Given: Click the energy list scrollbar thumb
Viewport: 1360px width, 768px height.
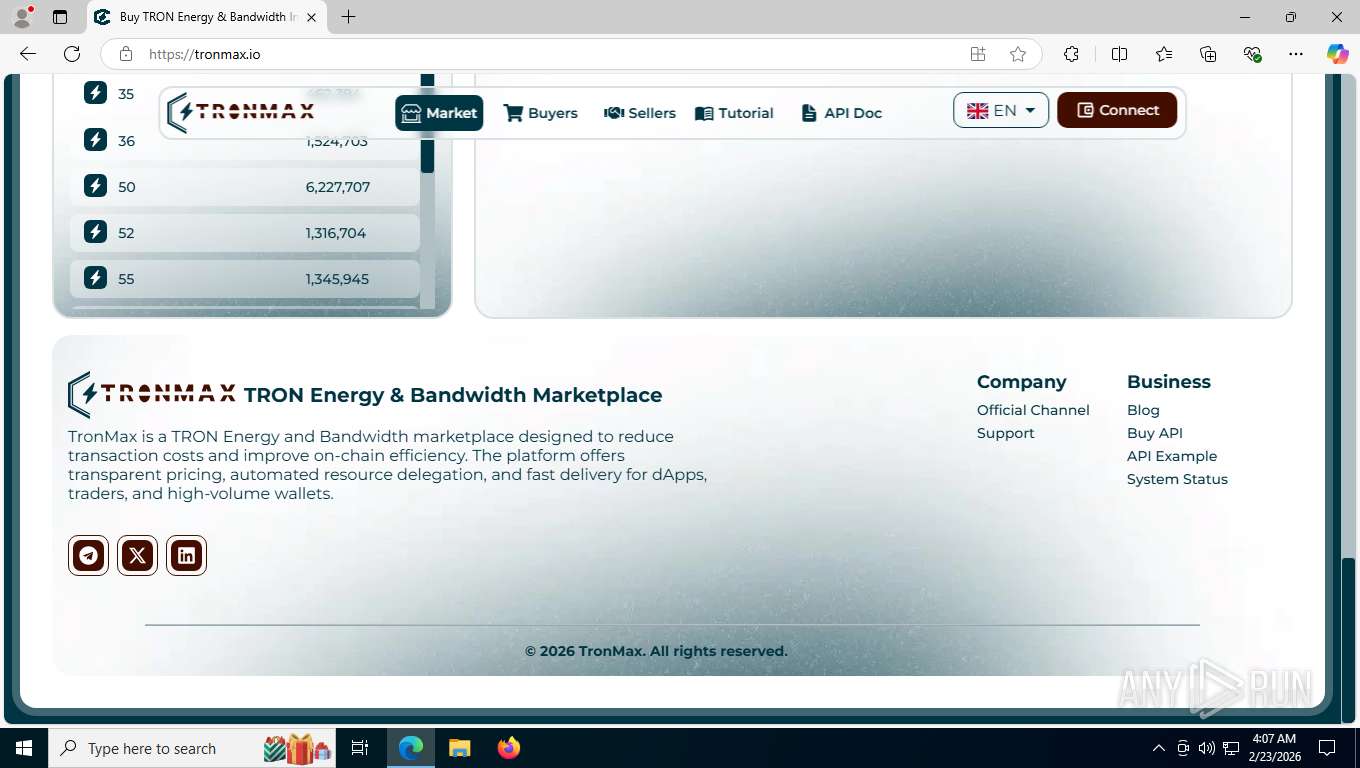Looking at the screenshot, I should pyautogui.click(x=428, y=124).
